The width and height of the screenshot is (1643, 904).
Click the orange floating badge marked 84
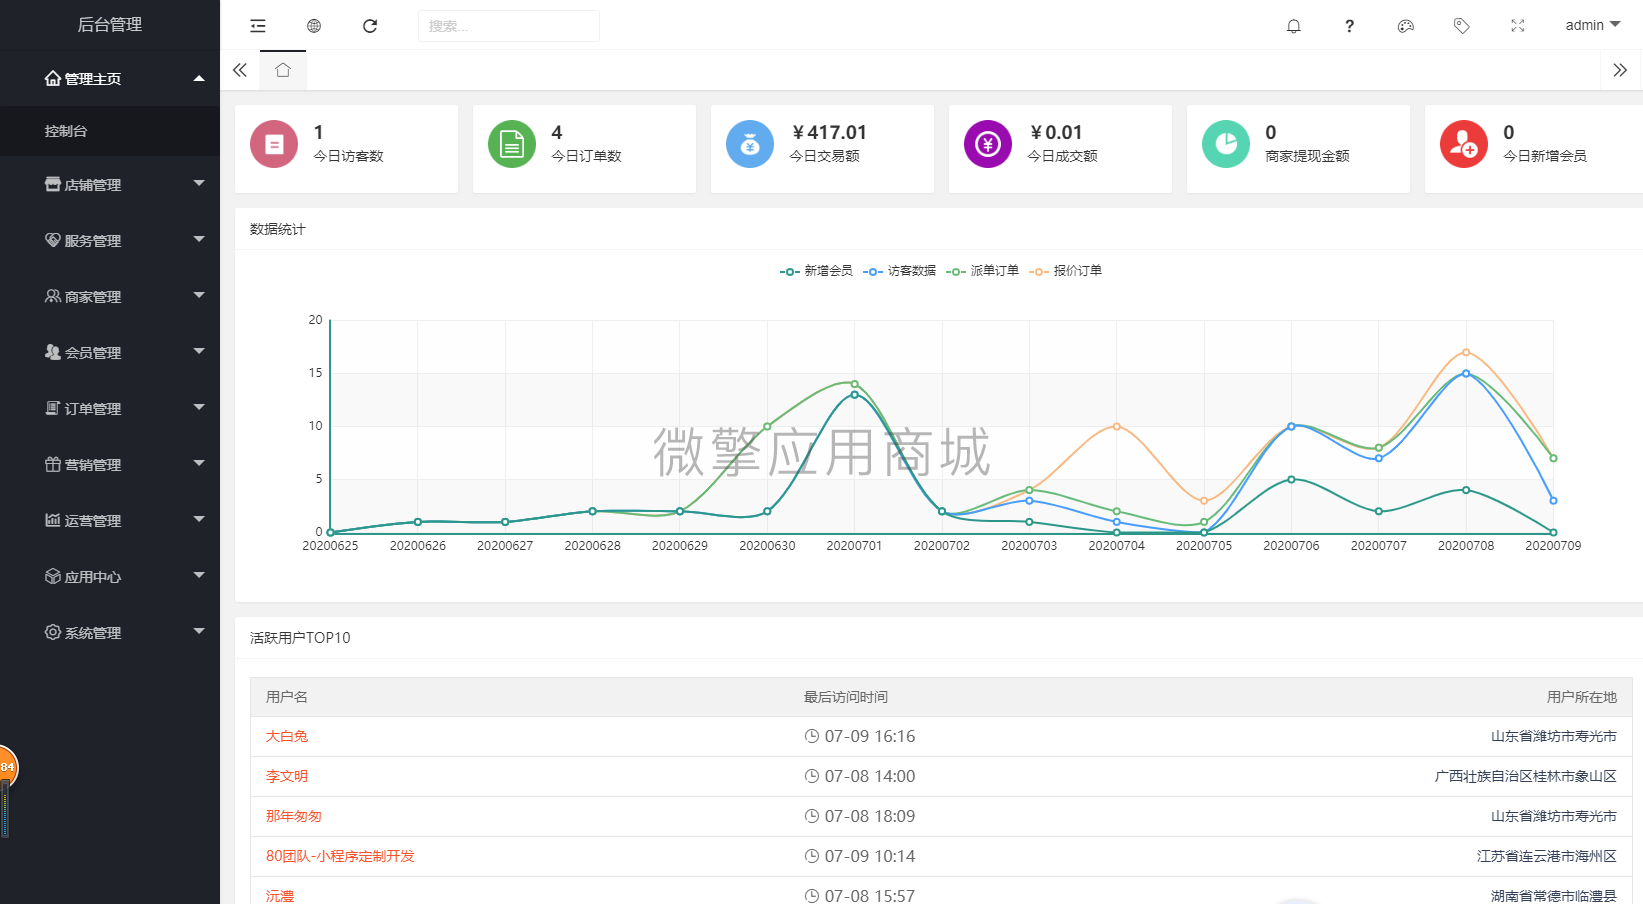point(8,767)
